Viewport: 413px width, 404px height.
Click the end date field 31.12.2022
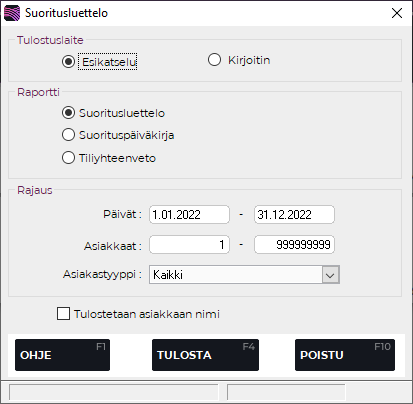pos(294,214)
